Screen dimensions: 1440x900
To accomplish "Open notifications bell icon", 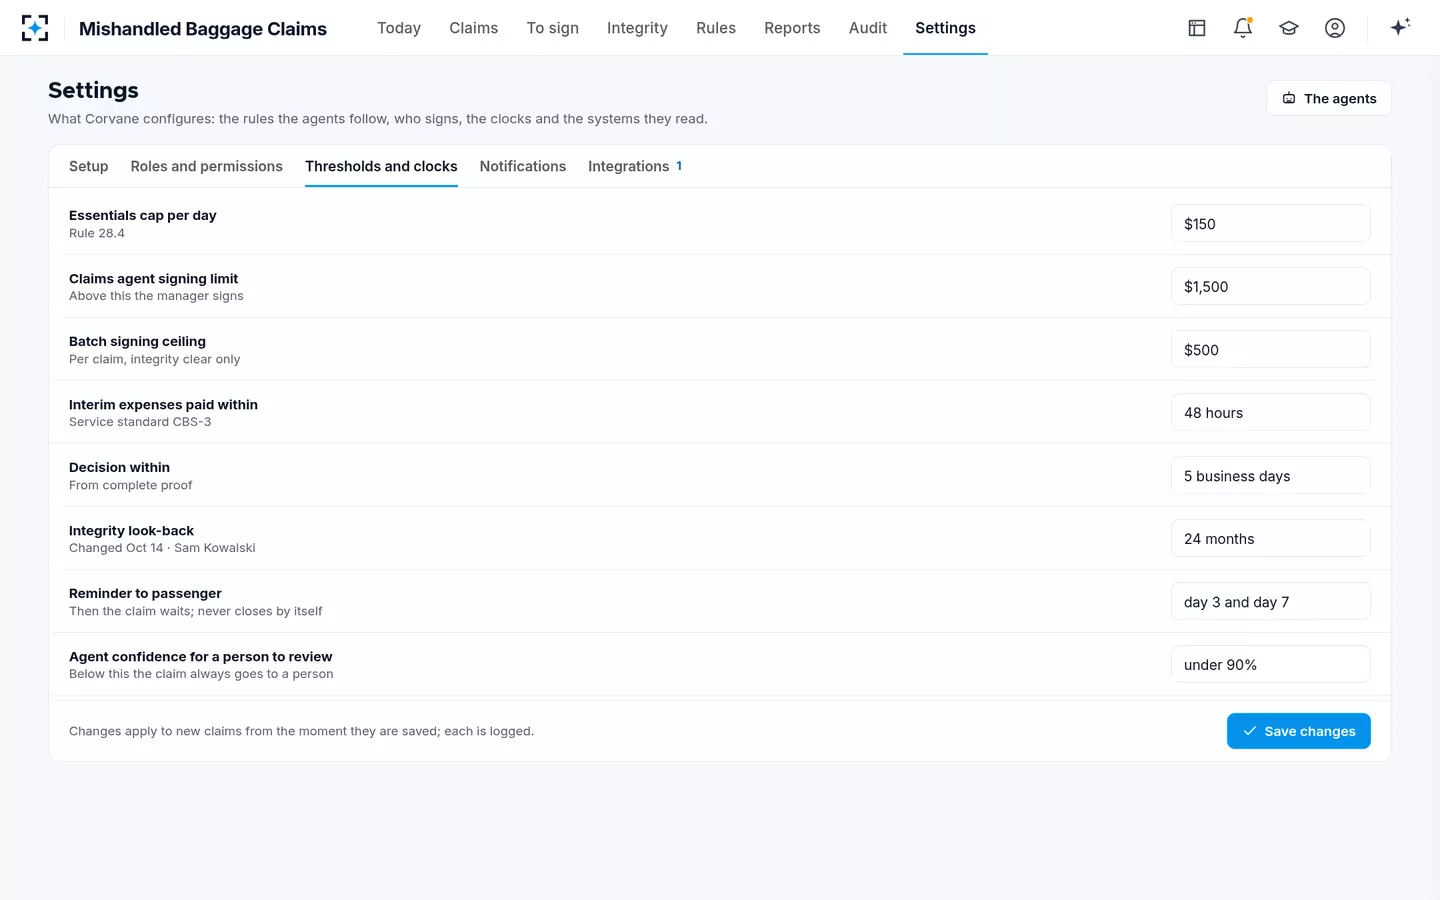I will point(1243,28).
